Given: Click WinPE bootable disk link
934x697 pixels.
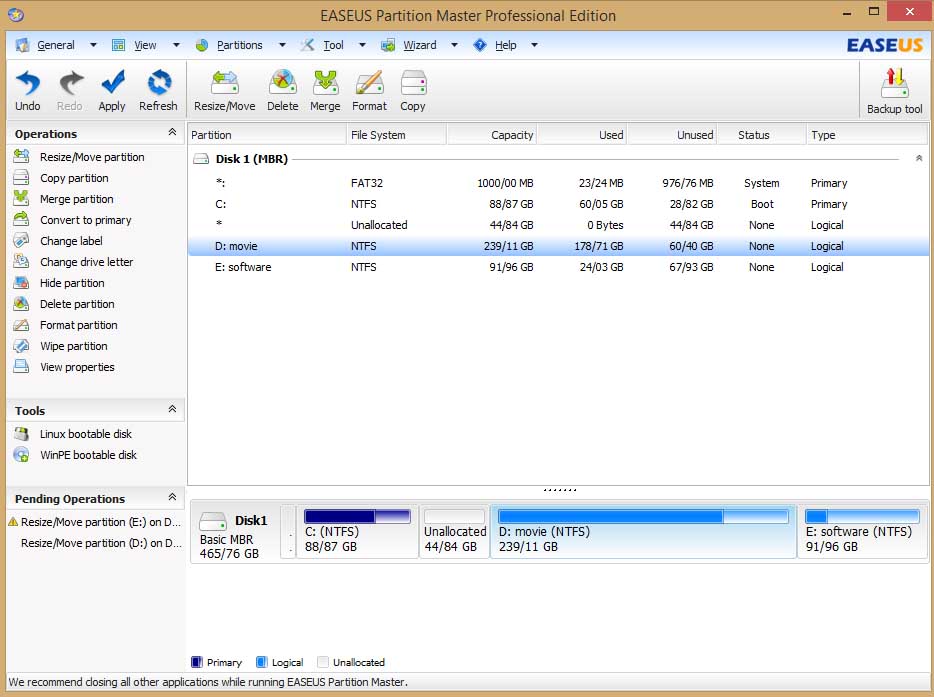Looking at the screenshot, I should (88, 455).
